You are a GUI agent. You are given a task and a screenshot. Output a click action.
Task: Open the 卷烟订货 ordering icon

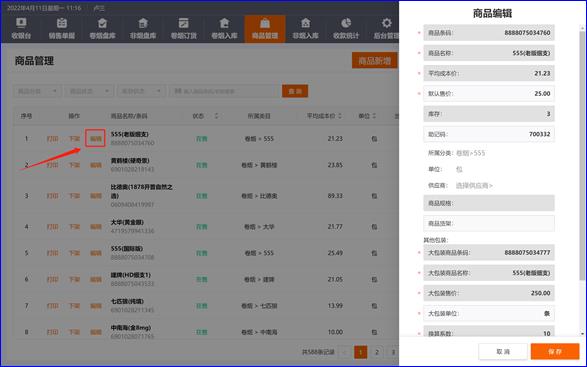[183, 23]
